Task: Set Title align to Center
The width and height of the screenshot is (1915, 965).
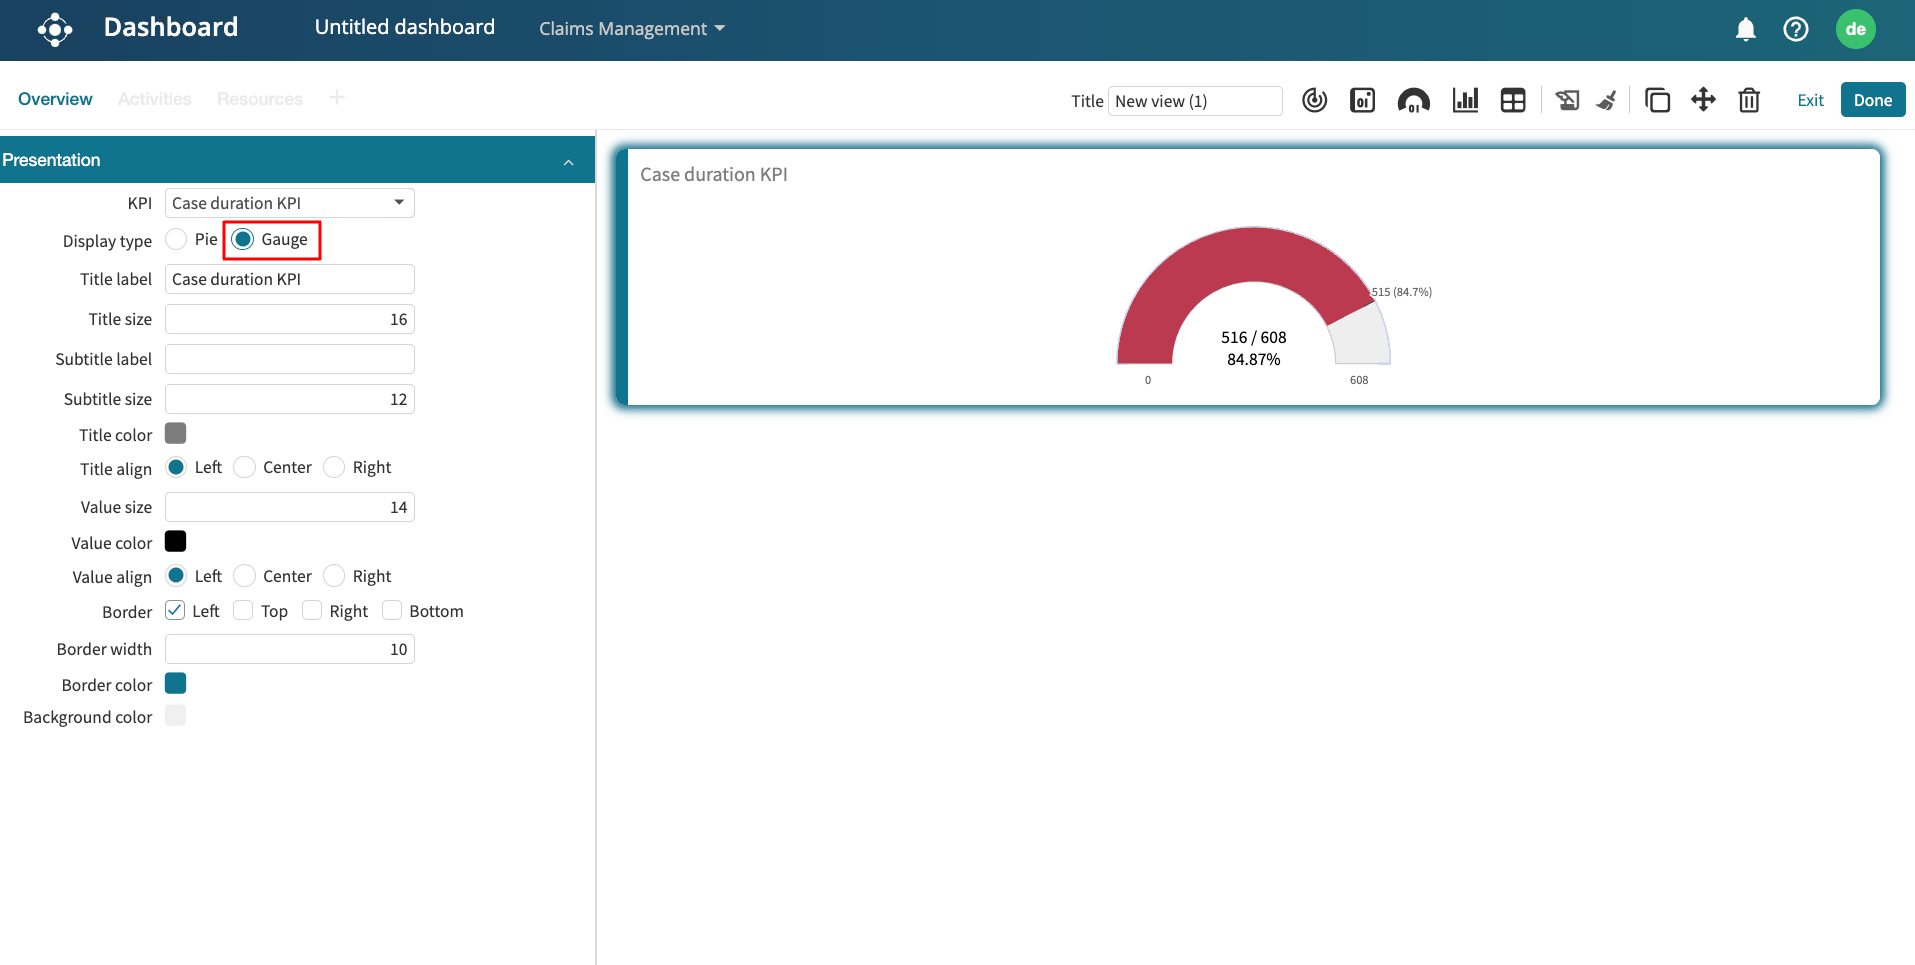Action: click(x=245, y=467)
